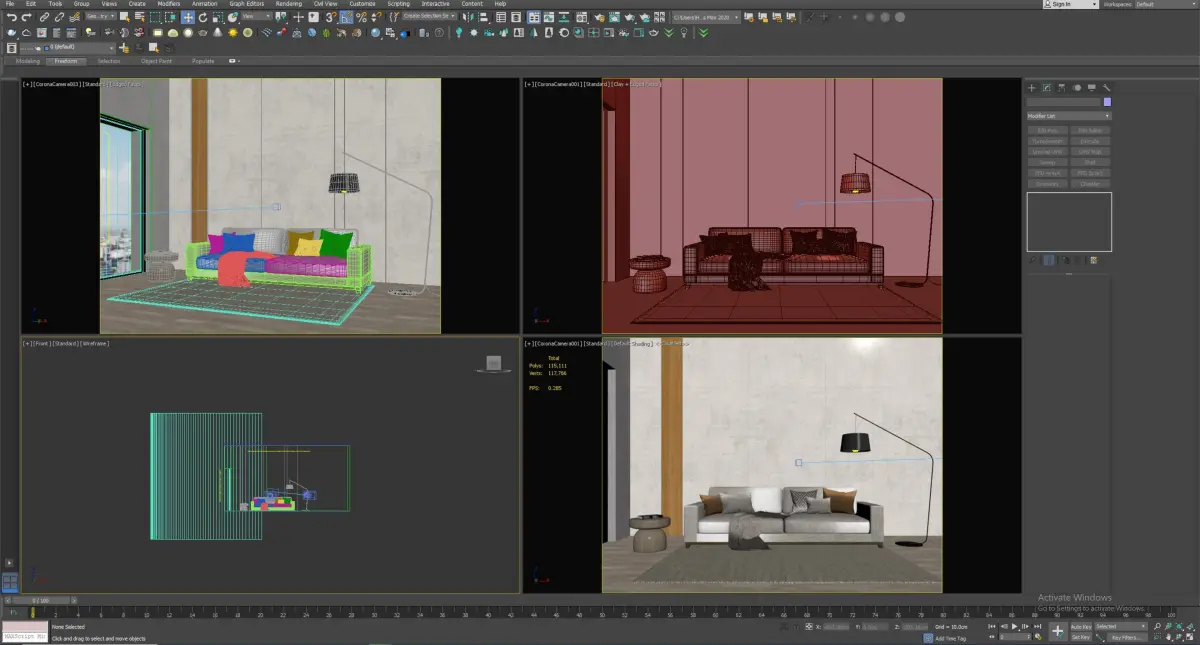Open the Utilities wrench tab in command panel
The image size is (1200, 645).
click(x=1107, y=88)
